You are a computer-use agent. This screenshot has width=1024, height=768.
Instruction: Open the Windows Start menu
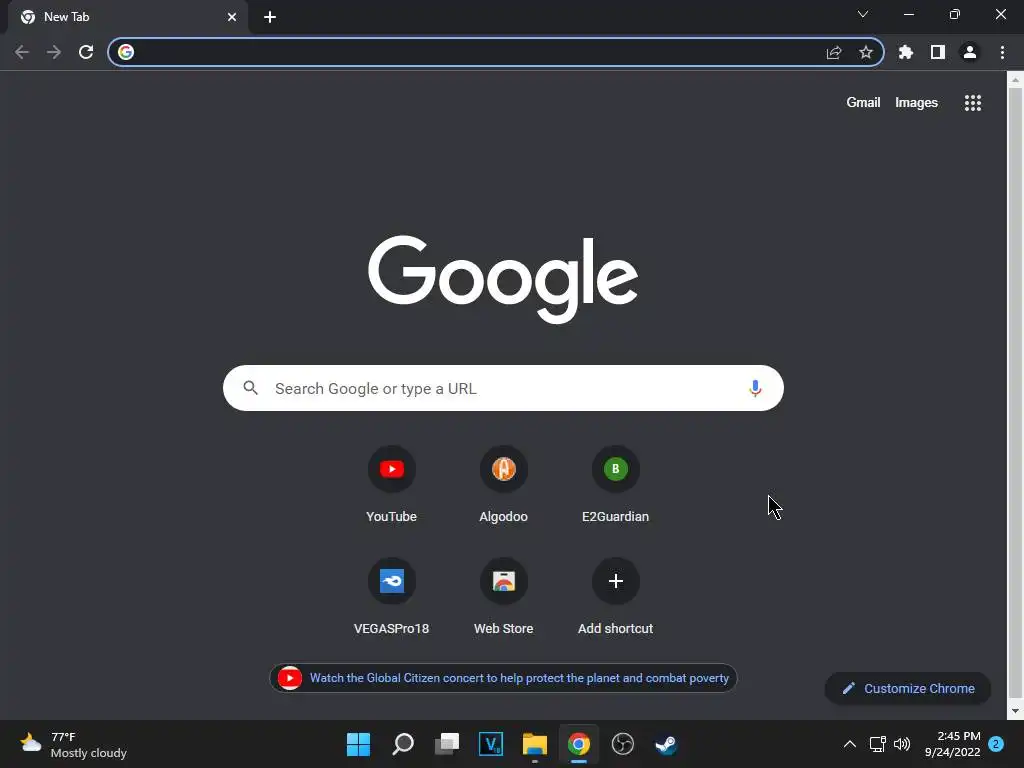pos(358,744)
